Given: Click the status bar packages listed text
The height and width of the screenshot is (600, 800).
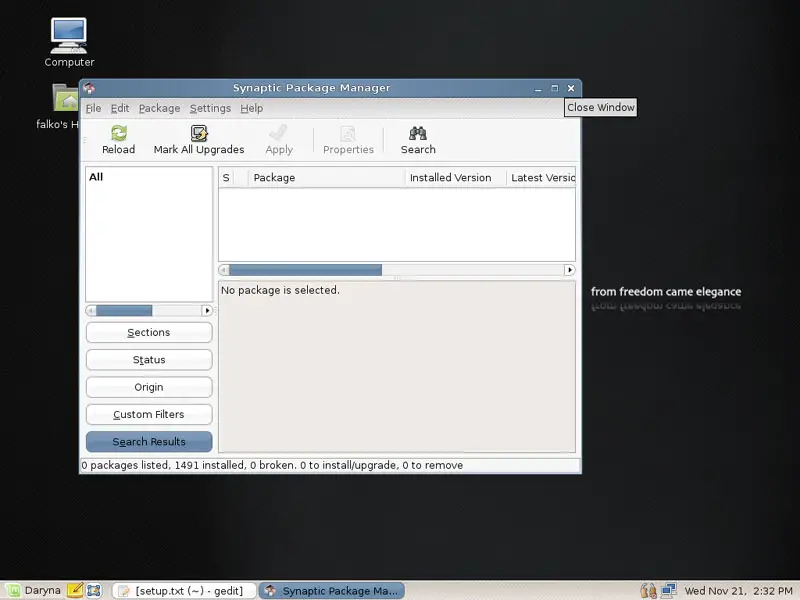Looking at the screenshot, I should tap(272, 465).
